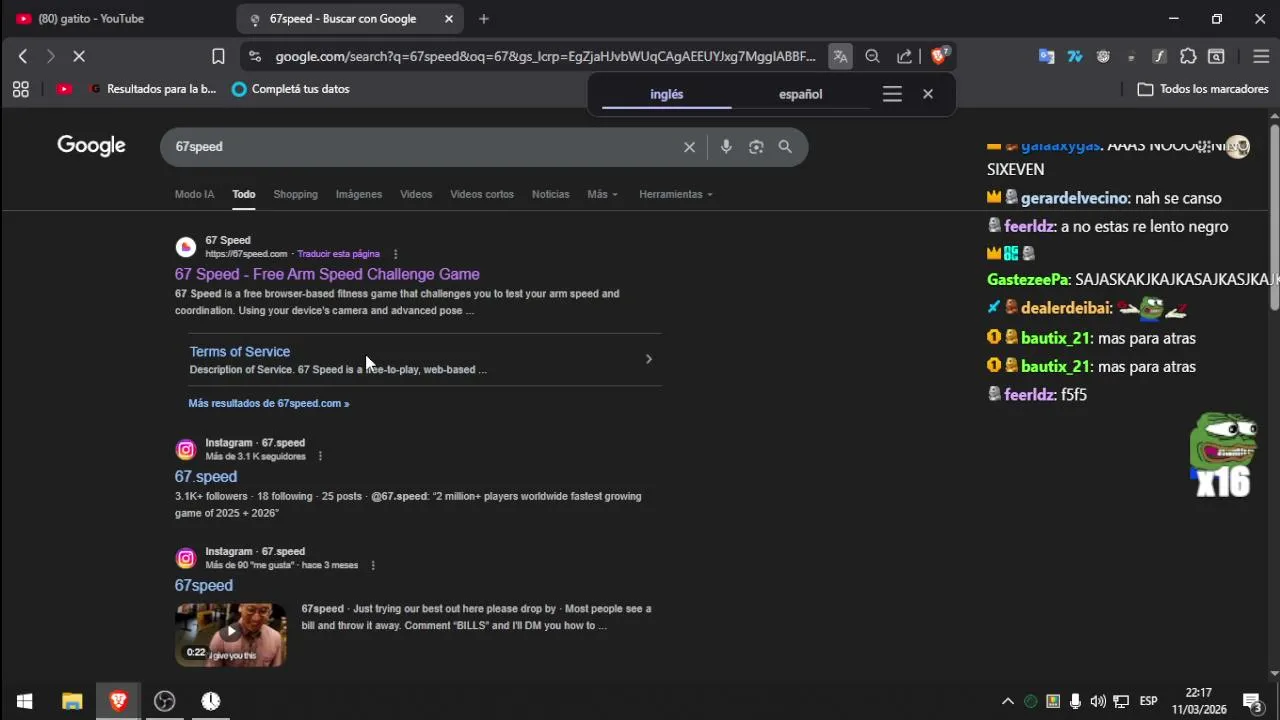The width and height of the screenshot is (1280, 720).
Task: Click 'Más resultados de 67speed.com'
Action: 269,403
